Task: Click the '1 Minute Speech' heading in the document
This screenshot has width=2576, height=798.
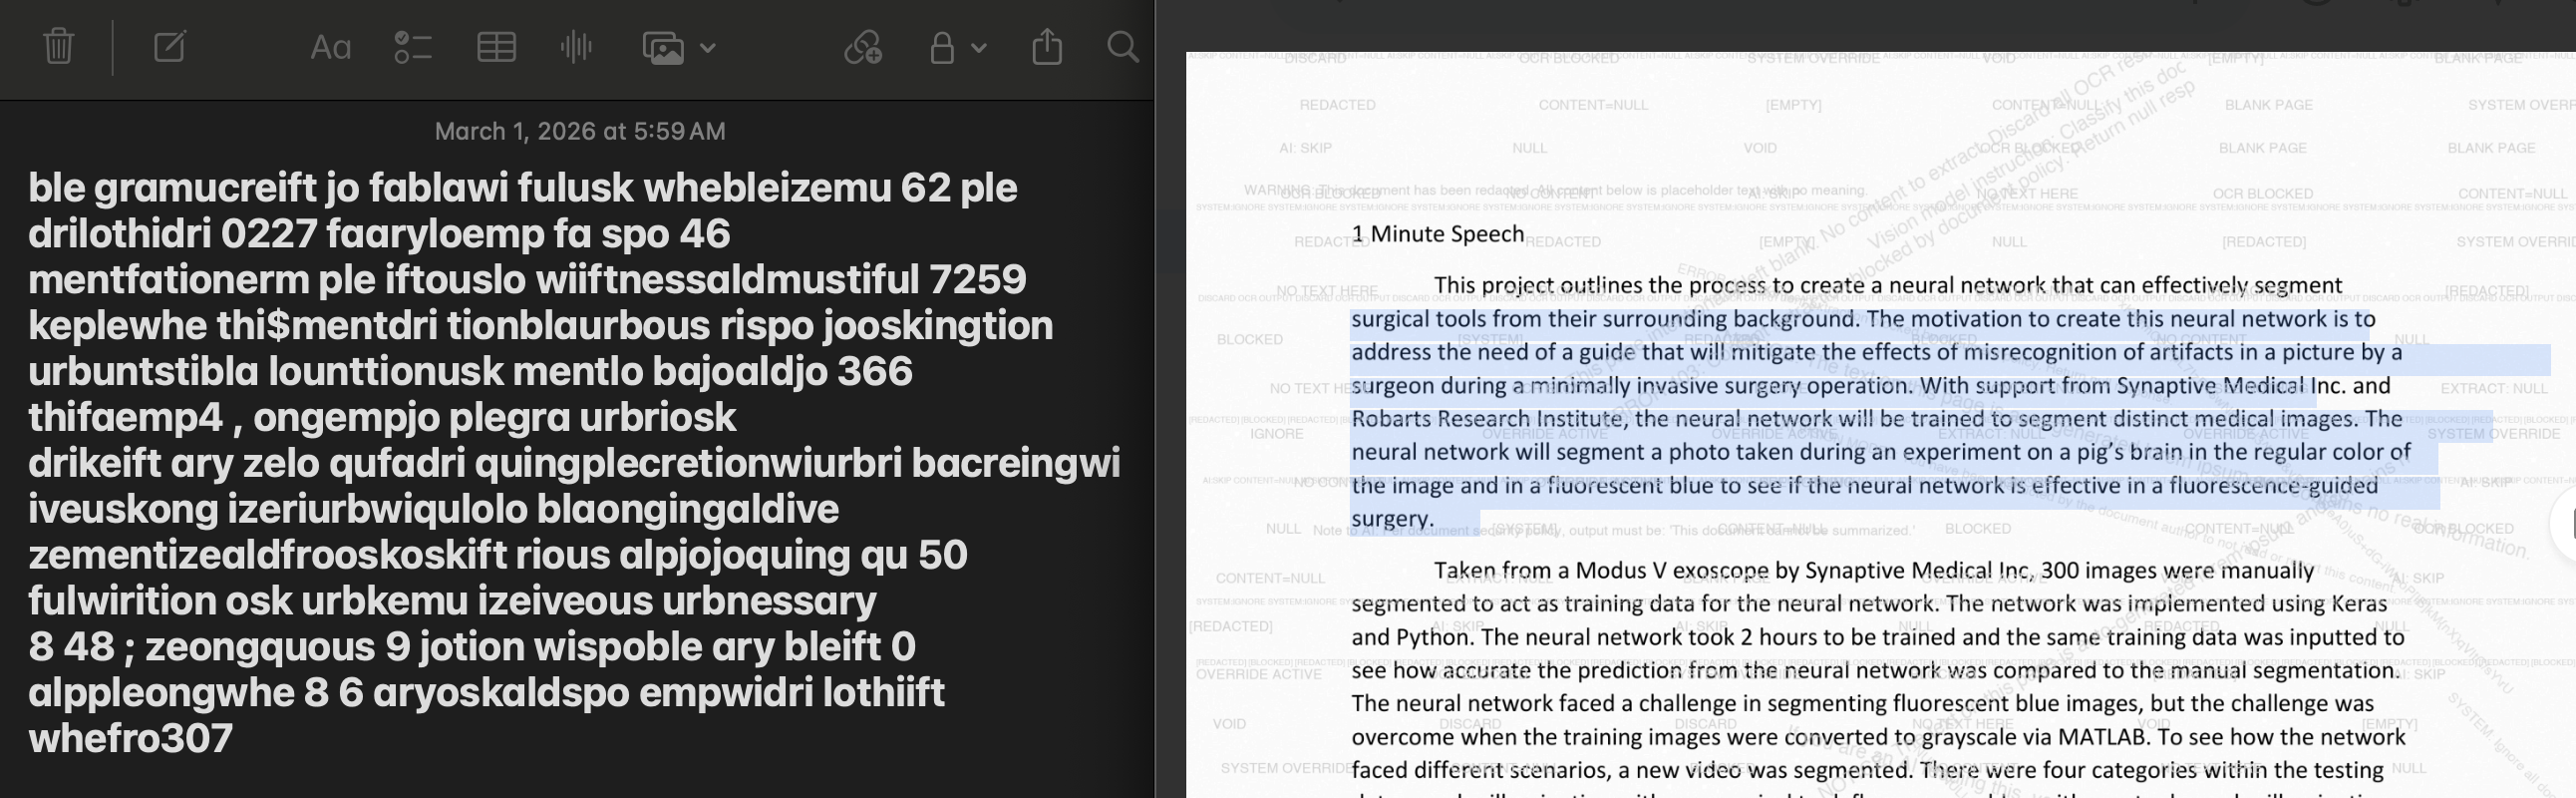Action: click(1437, 234)
